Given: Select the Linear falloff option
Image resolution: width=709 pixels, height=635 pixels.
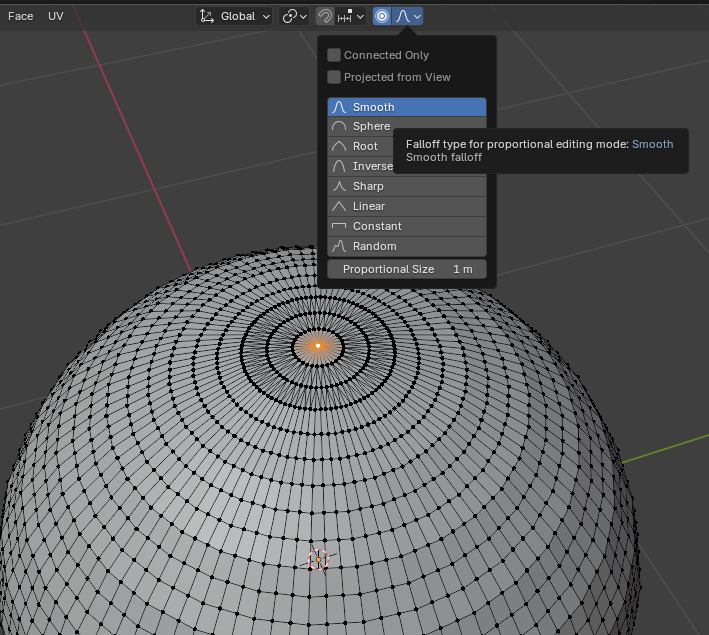Looking at the screenshot, I should pyautogui.click(x=407, y=206).
